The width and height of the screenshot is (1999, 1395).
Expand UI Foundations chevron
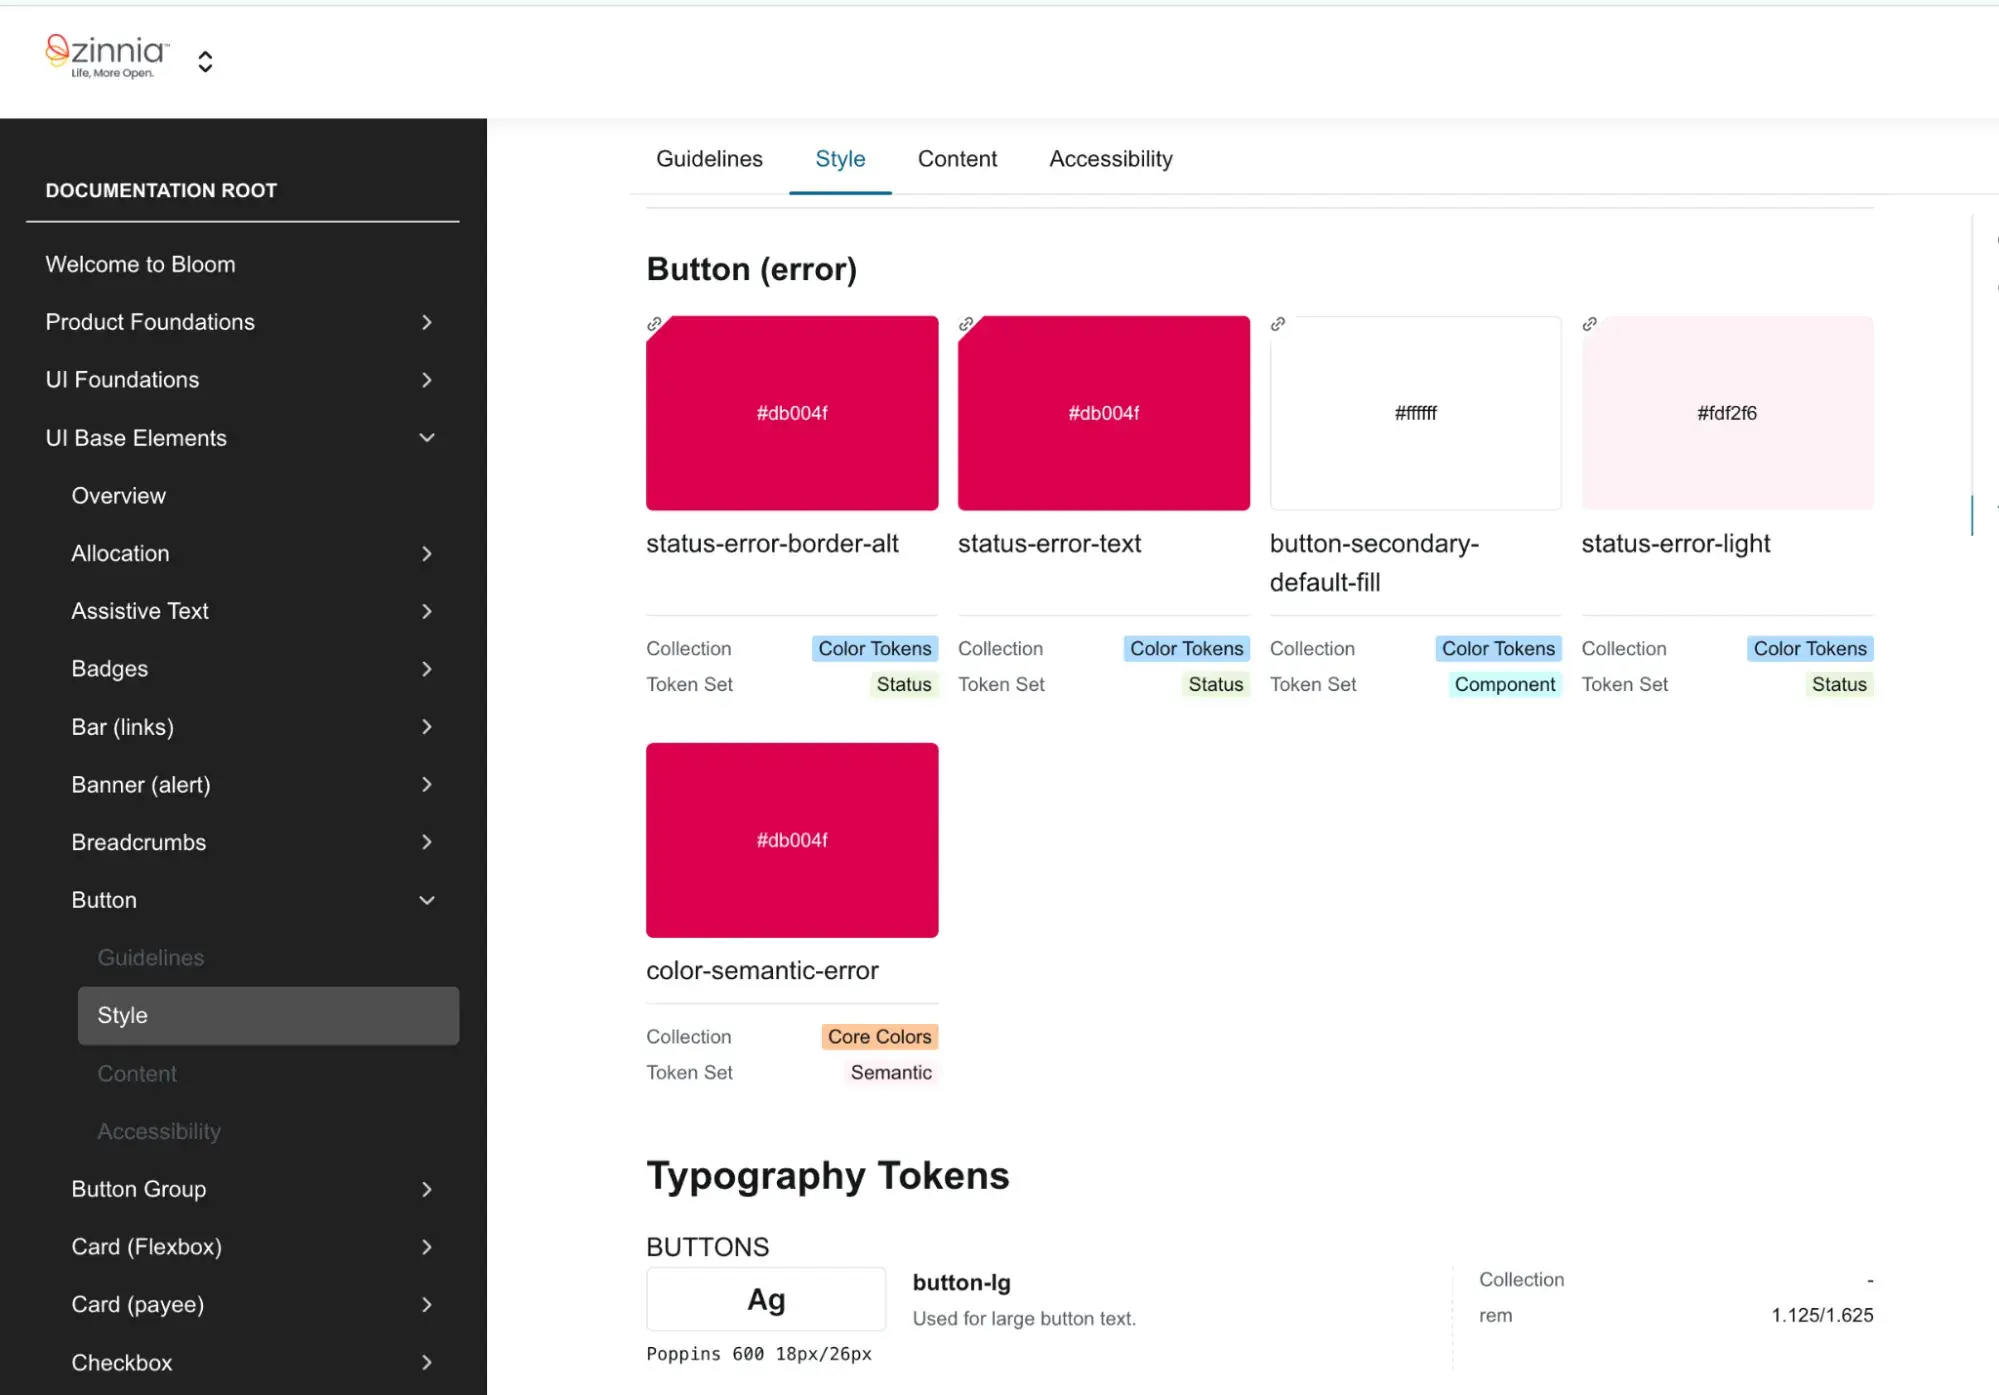[427, 380]
